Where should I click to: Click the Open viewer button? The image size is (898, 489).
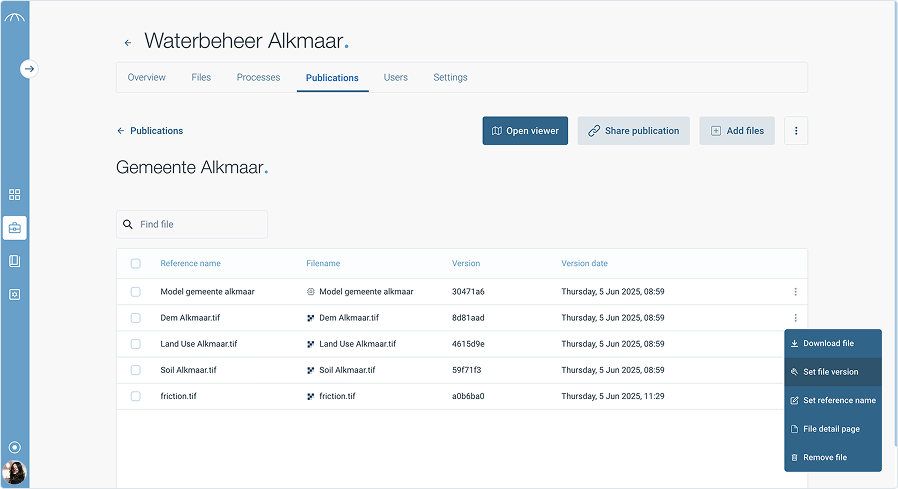pyautogui.click(x=525, y=131)
